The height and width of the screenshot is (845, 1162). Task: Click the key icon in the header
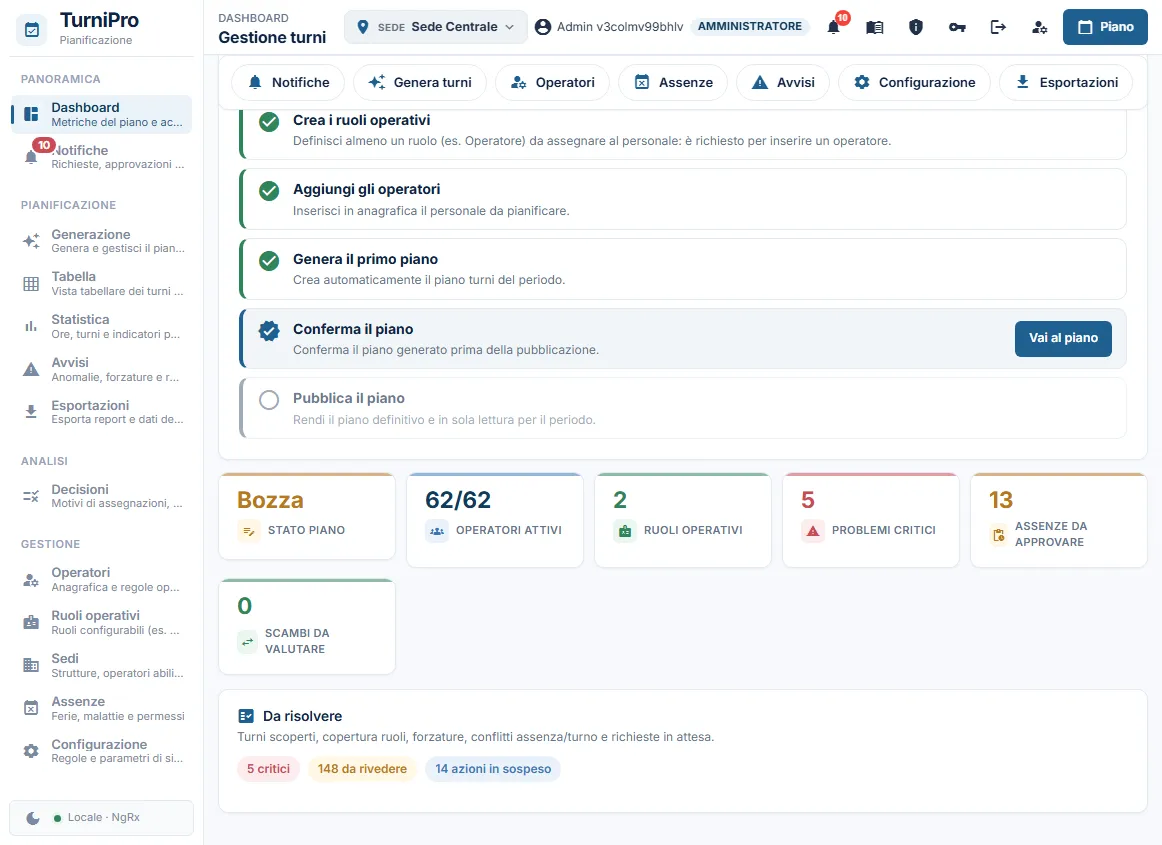pyautogui.click(x=957, y=27)
